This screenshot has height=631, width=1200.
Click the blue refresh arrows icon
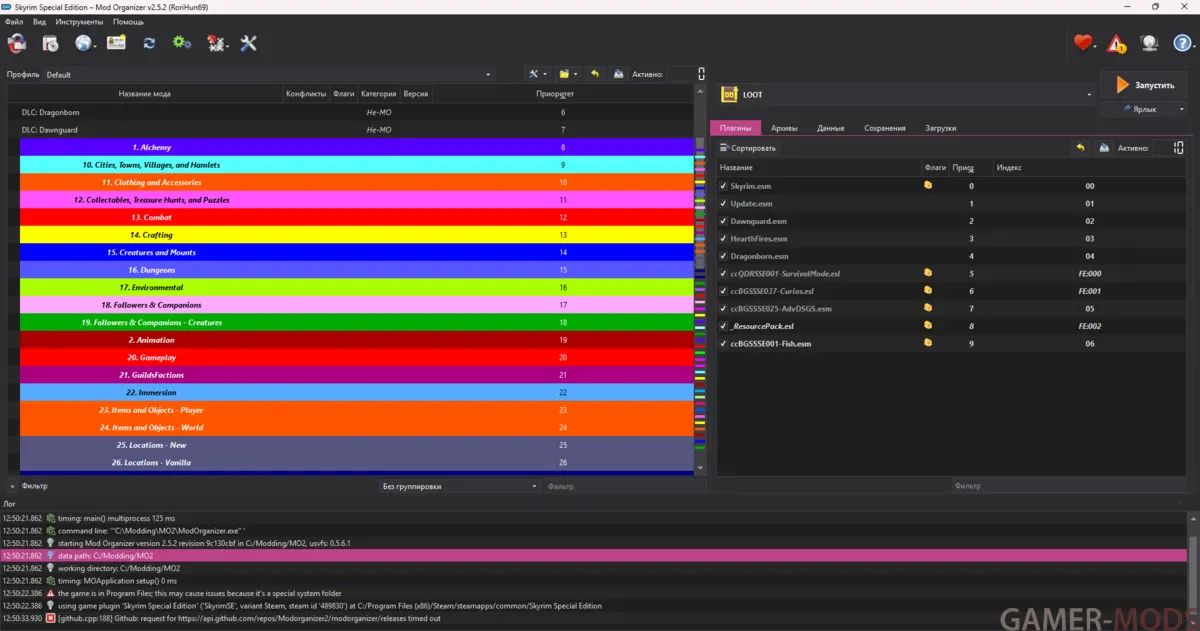149,43
